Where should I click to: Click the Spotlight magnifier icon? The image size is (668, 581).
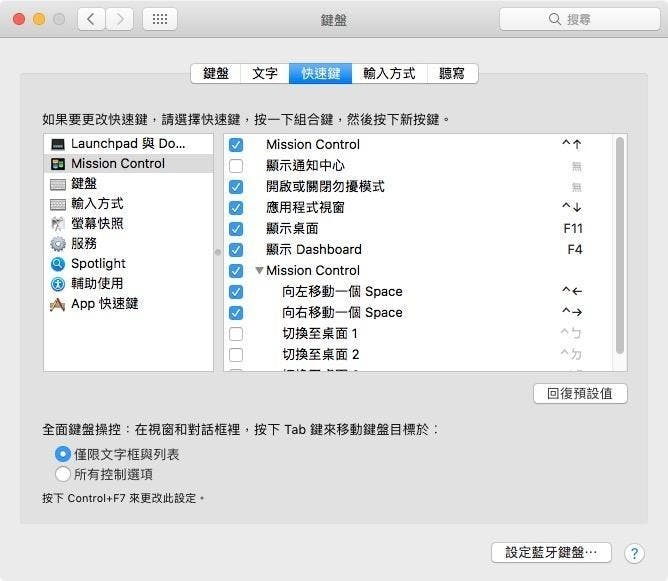click(58, 264)
